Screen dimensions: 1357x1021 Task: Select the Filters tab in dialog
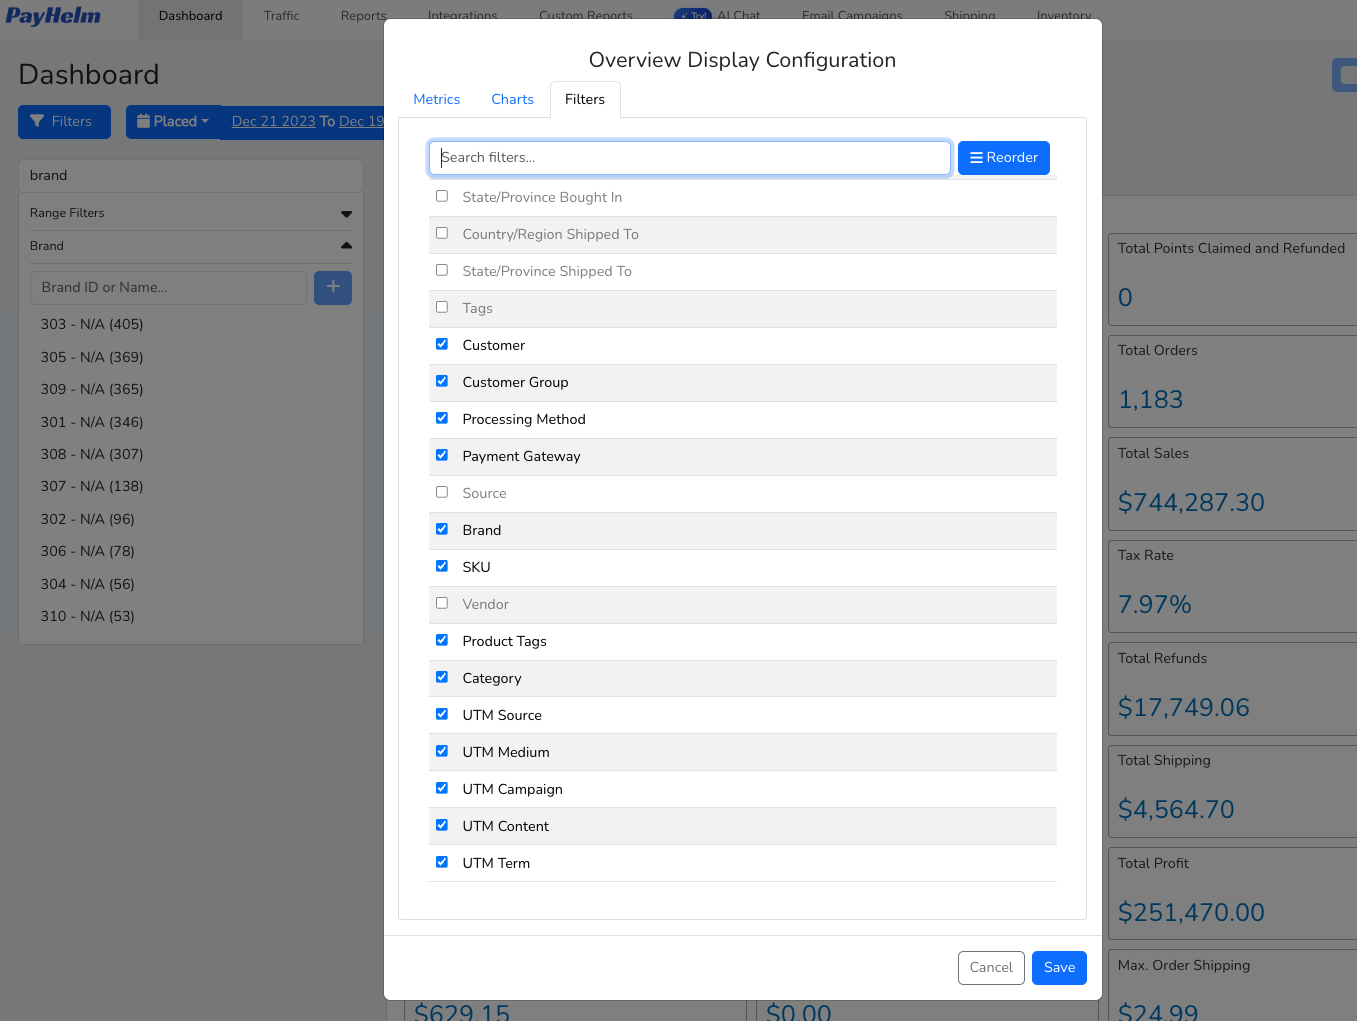tap(585, 100)
